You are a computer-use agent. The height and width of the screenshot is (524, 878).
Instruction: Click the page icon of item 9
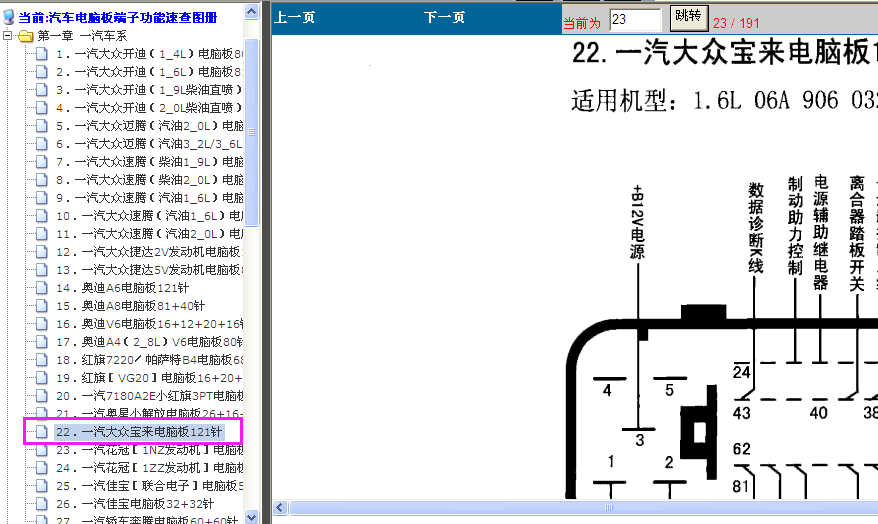(x=41, y=198)
